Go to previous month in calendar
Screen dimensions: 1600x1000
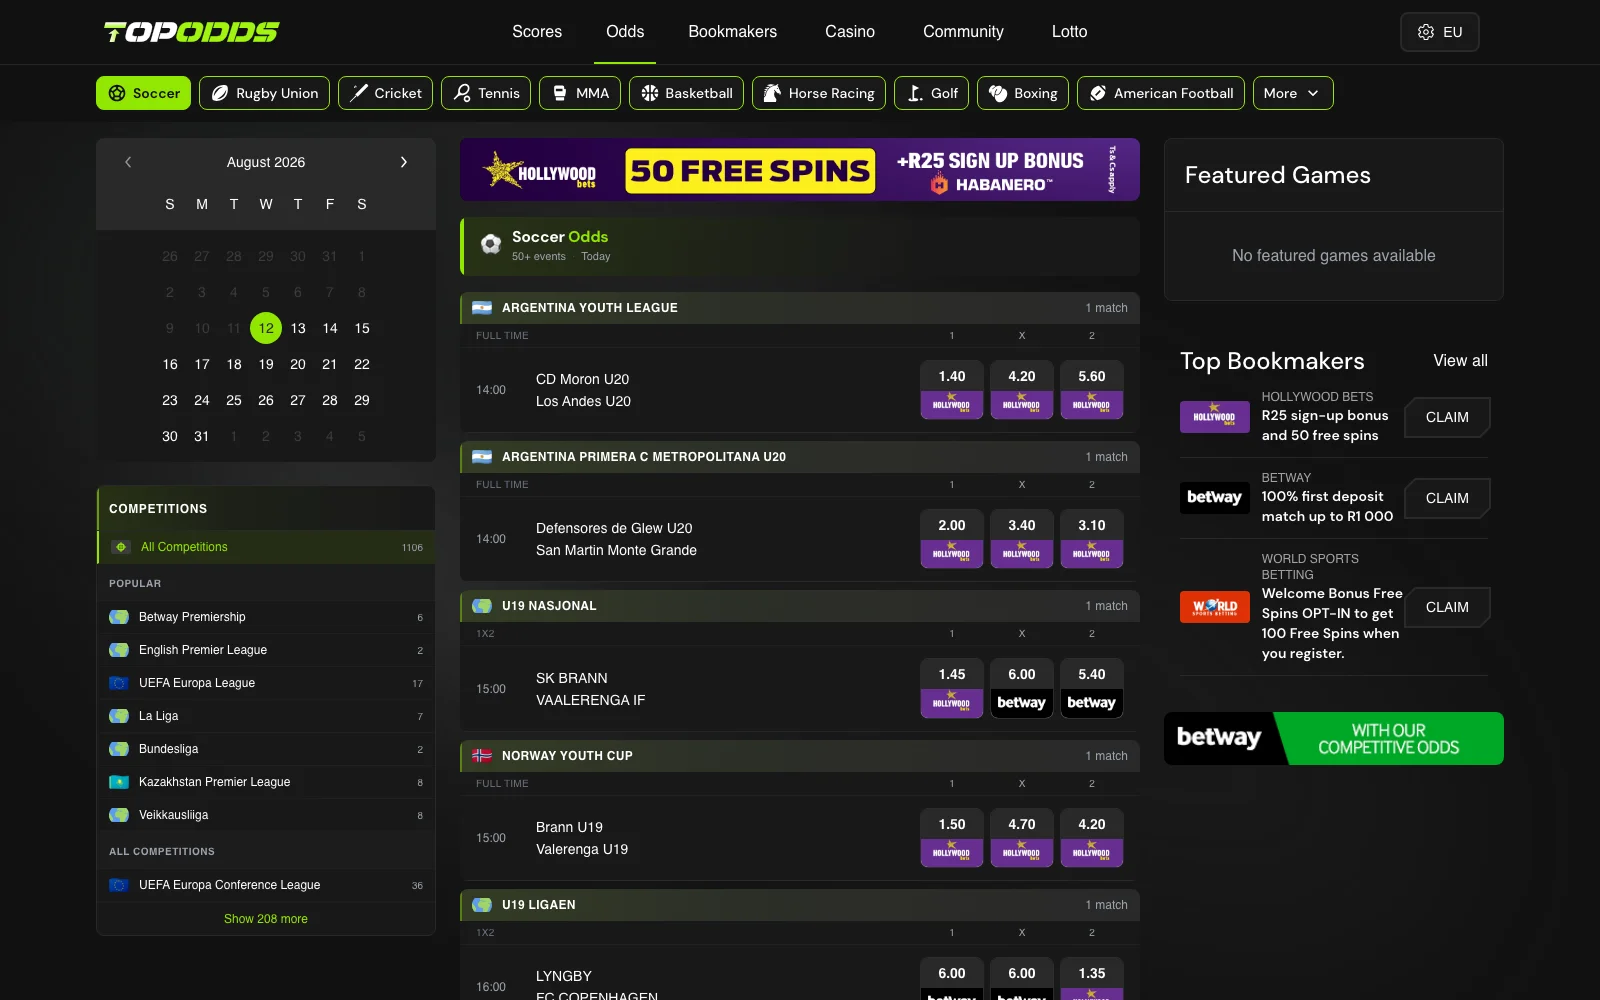[x=128, y=162]
